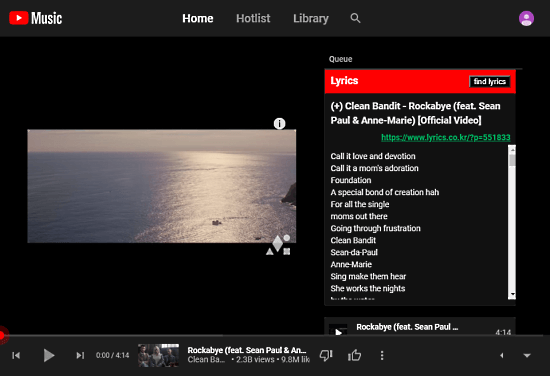Play the Rockabye queue item
Viewport: 550px width, 376px height.
coord(338,331)
